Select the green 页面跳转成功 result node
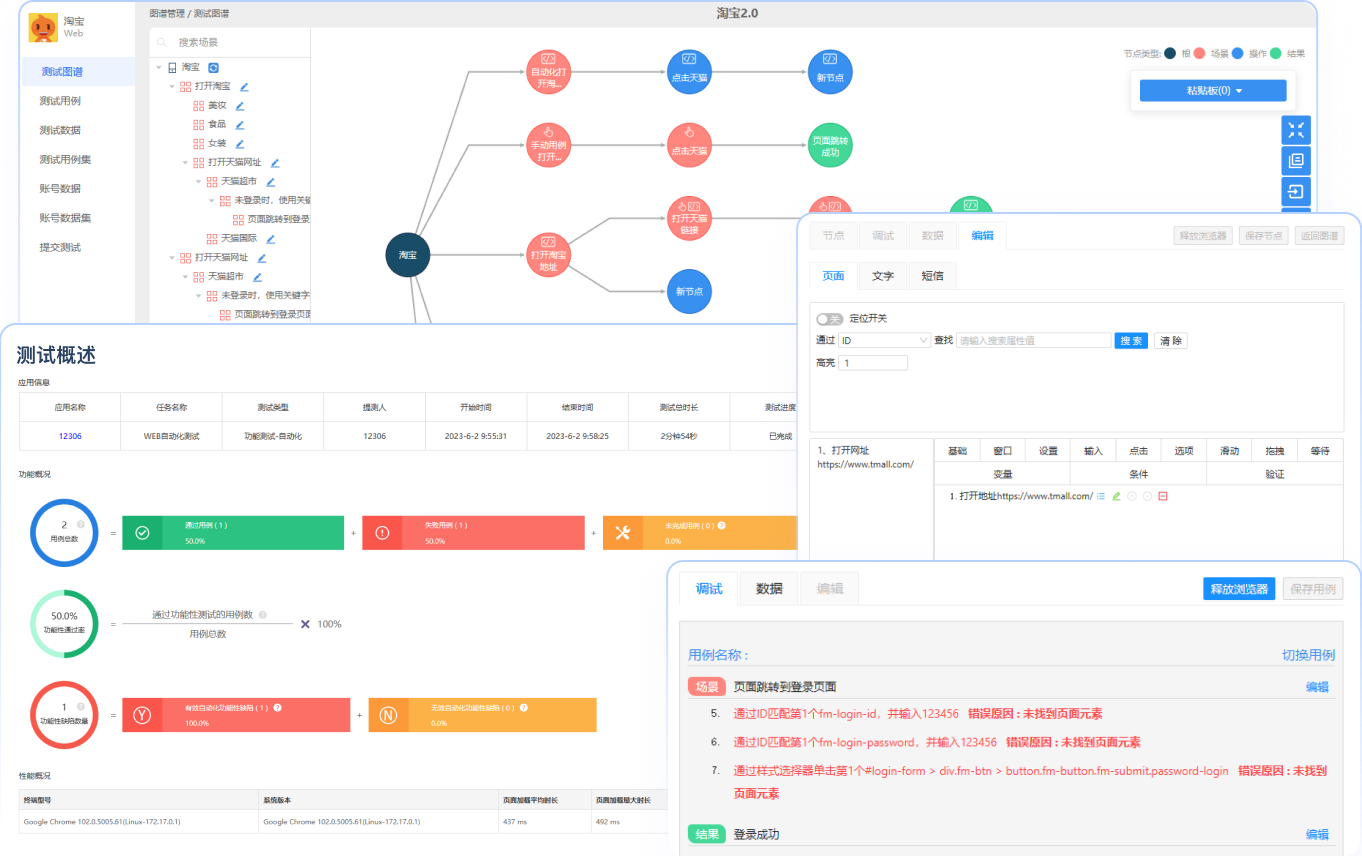Viewport: 1362px width, 856px height. click(830, 146)
